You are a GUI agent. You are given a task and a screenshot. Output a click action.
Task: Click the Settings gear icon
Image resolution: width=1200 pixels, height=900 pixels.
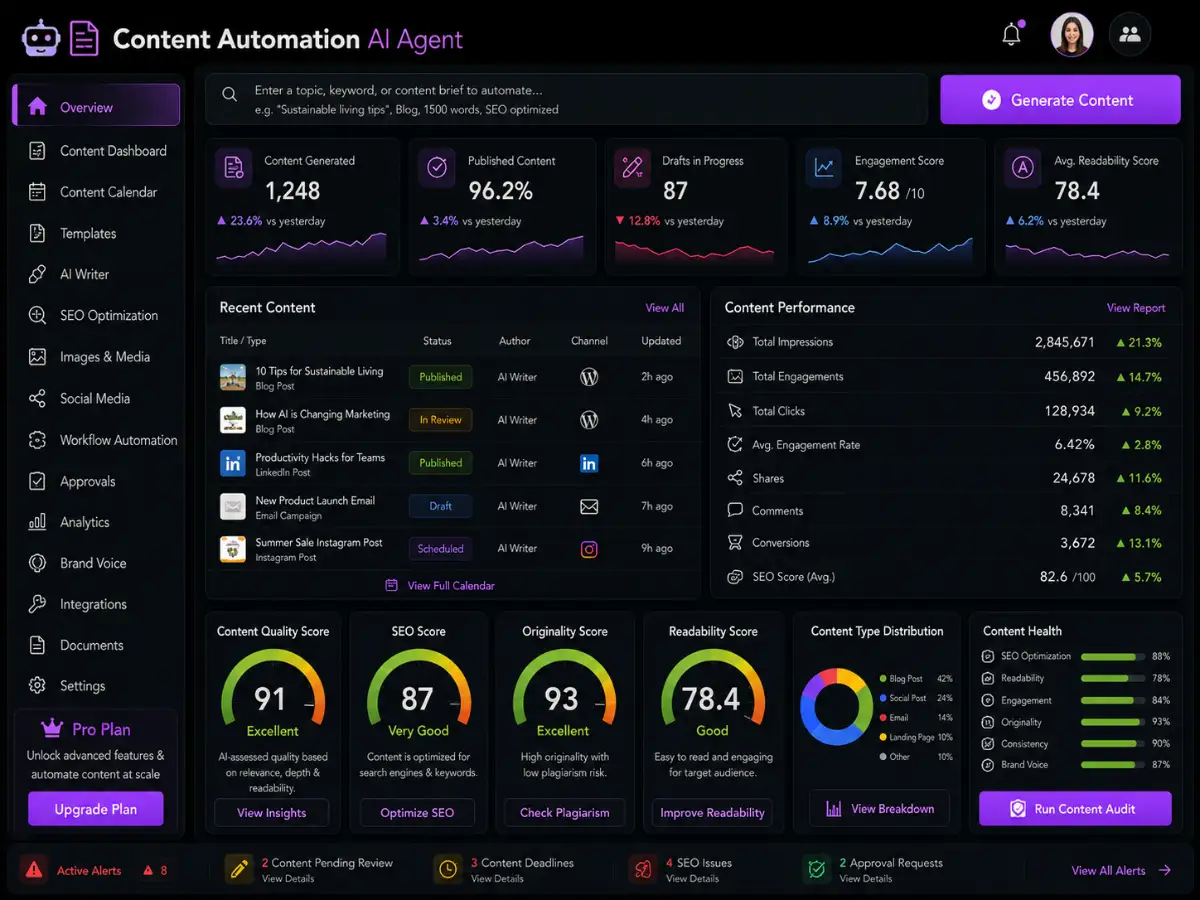[x=37, y=686]
